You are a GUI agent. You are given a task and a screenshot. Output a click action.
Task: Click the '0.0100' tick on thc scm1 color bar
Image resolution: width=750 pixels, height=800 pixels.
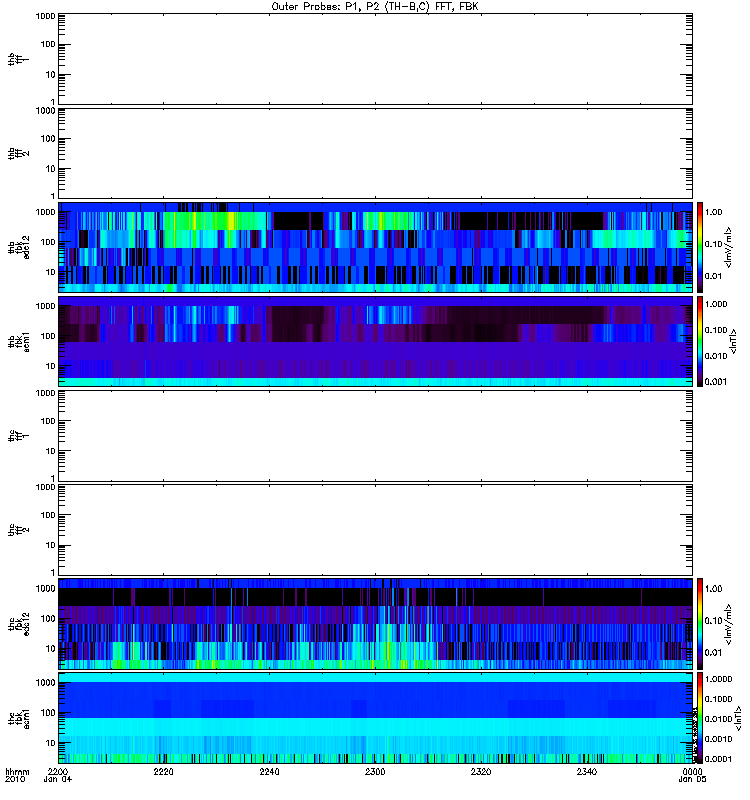(718, 719)
